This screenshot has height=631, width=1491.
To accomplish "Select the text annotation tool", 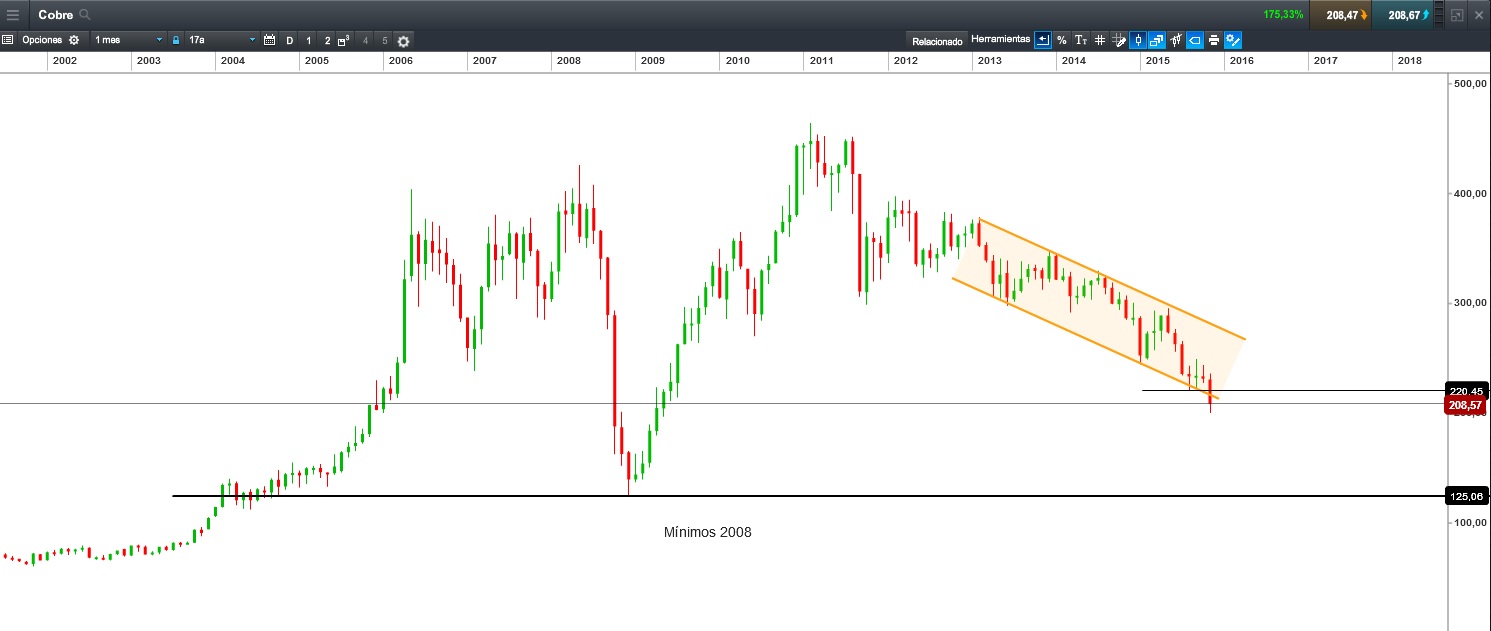I will [x=1081, y=40].
